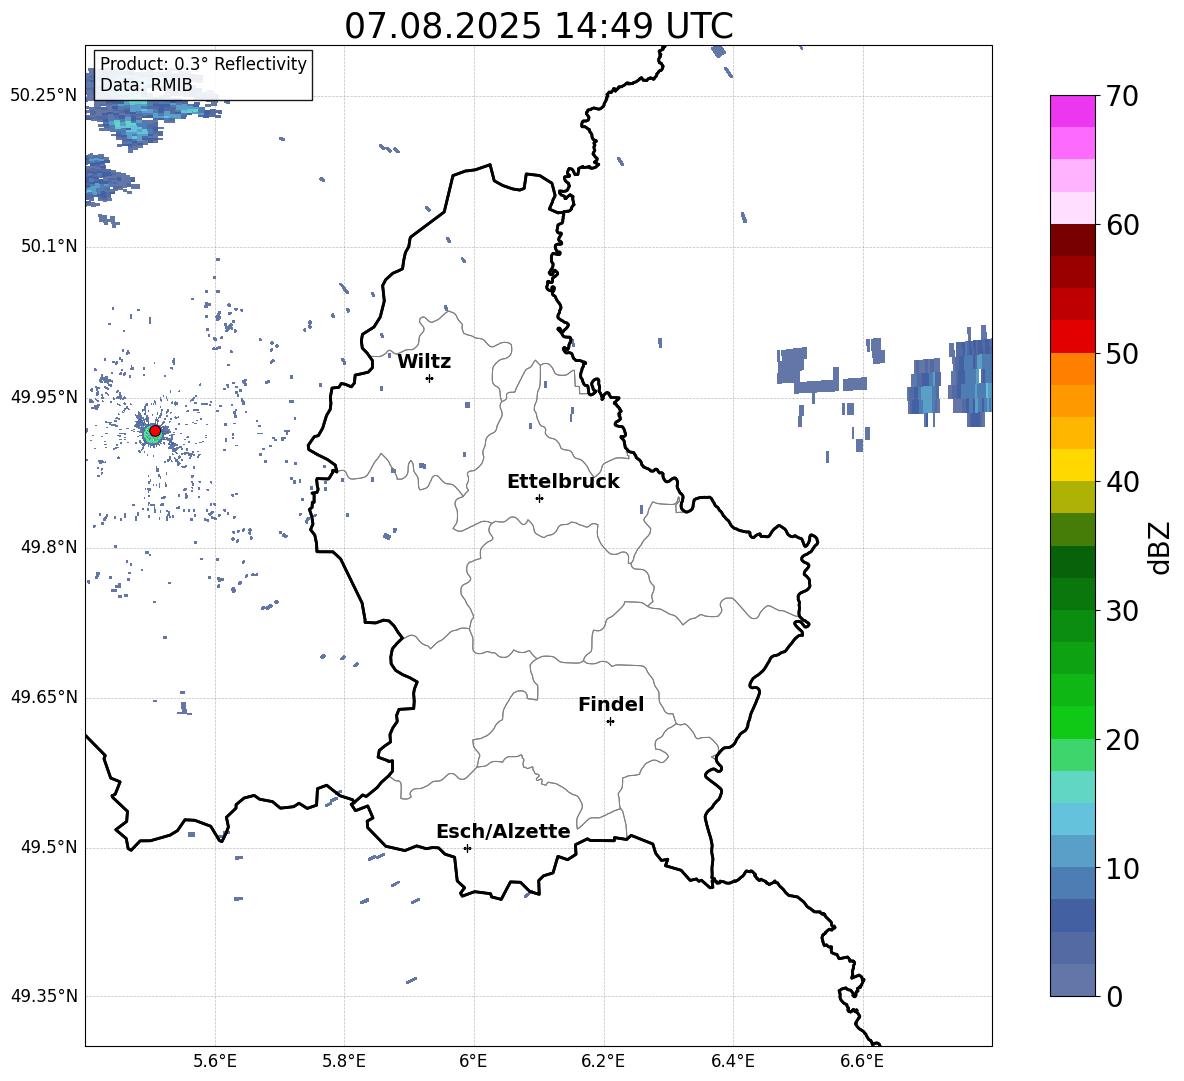Click the 6.4°E longitude label

pyautogui.click(x=732, y=1061)
